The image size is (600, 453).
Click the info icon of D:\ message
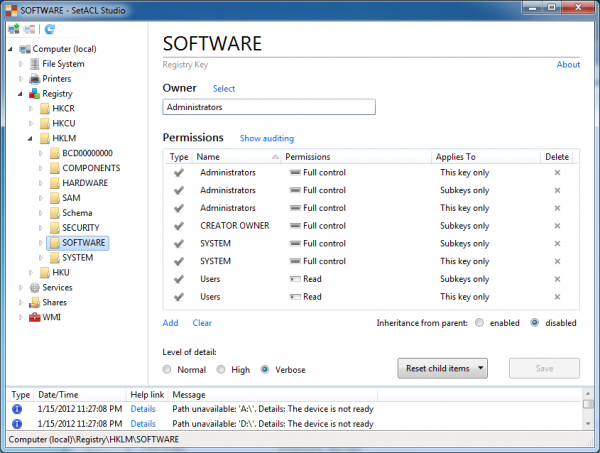pyautogui.click(x=17, y=424)
